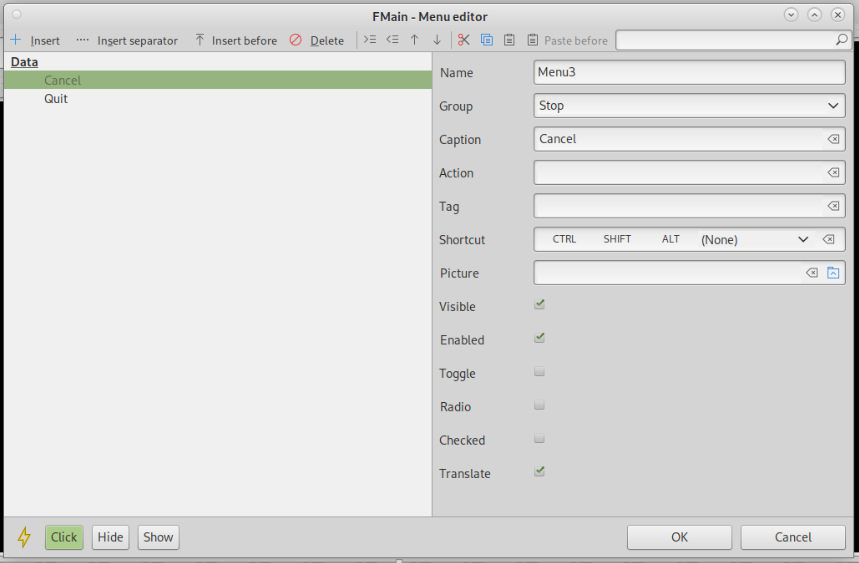Click the copy icon in toolbar

487,40
